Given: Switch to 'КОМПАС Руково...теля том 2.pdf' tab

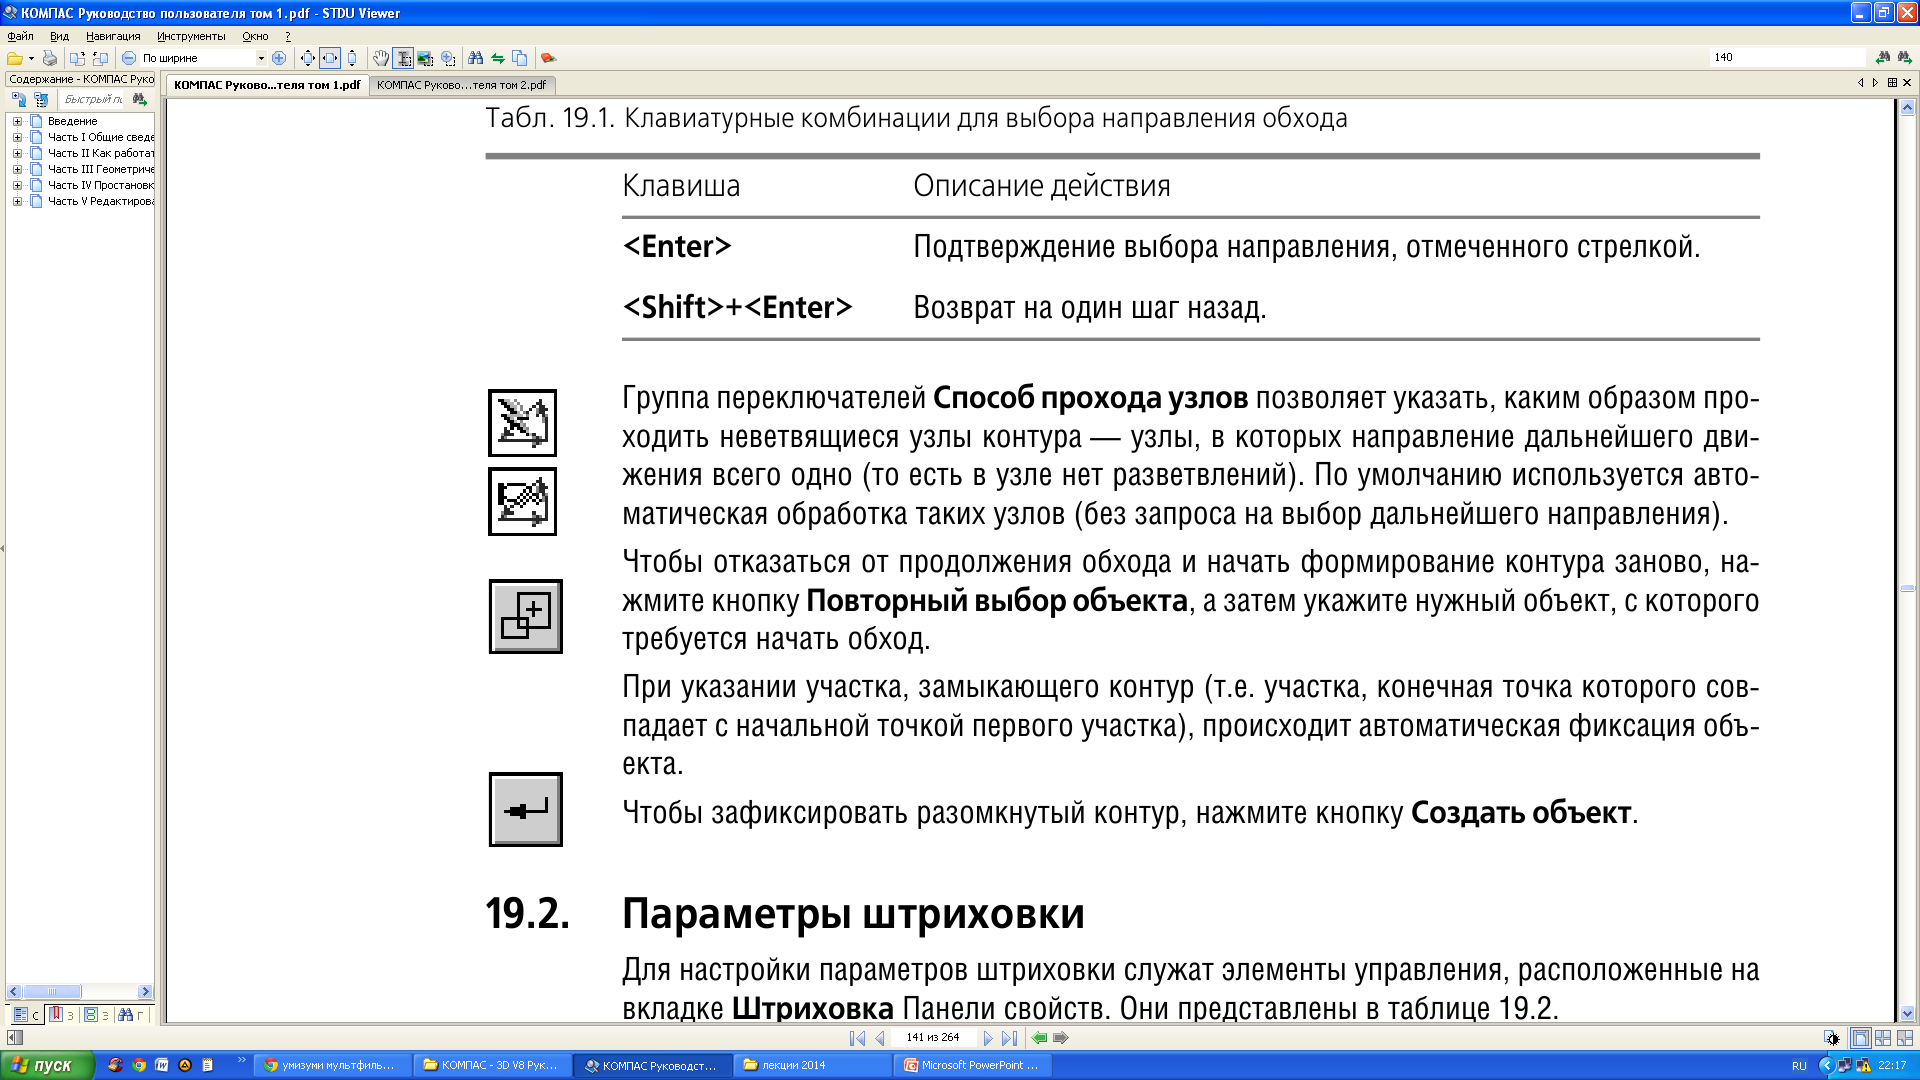Looking at the screenshot, I should (x=461, y=85).
